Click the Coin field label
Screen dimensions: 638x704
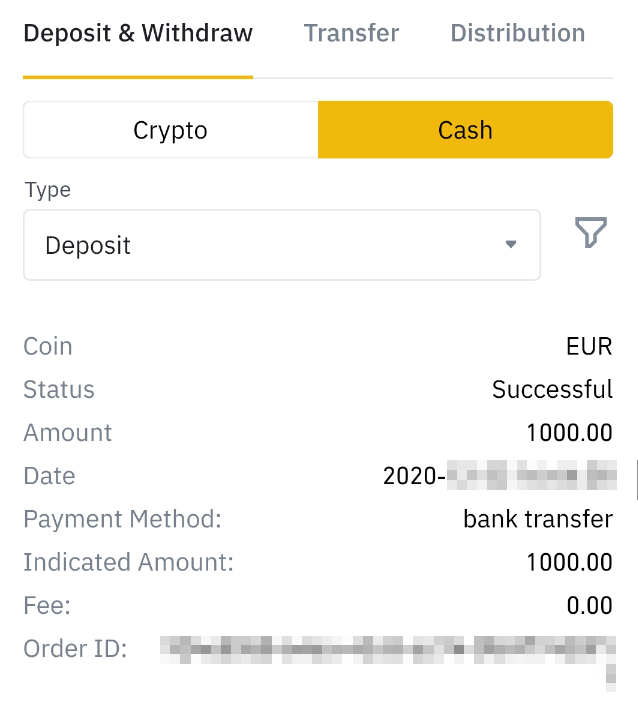[48, 347]
